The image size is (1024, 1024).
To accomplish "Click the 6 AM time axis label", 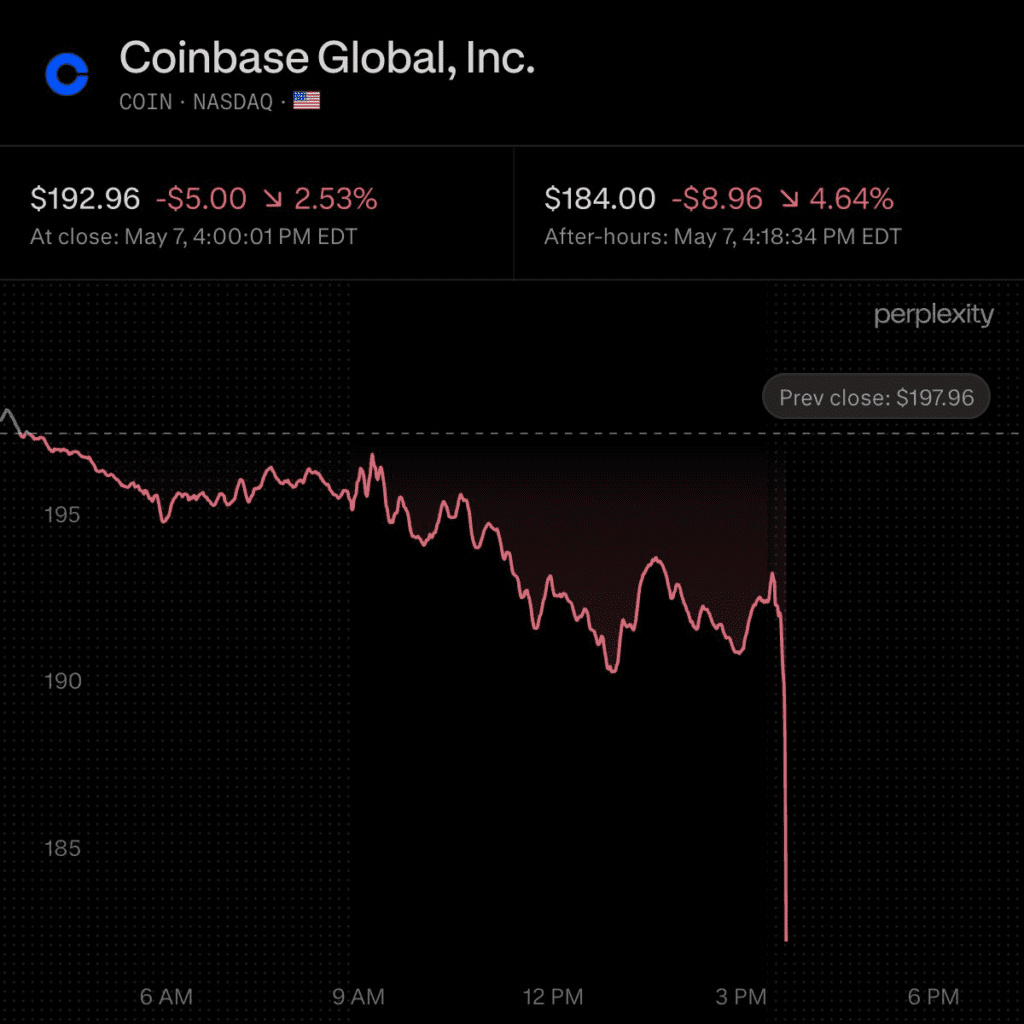I will tap(166, 997).
